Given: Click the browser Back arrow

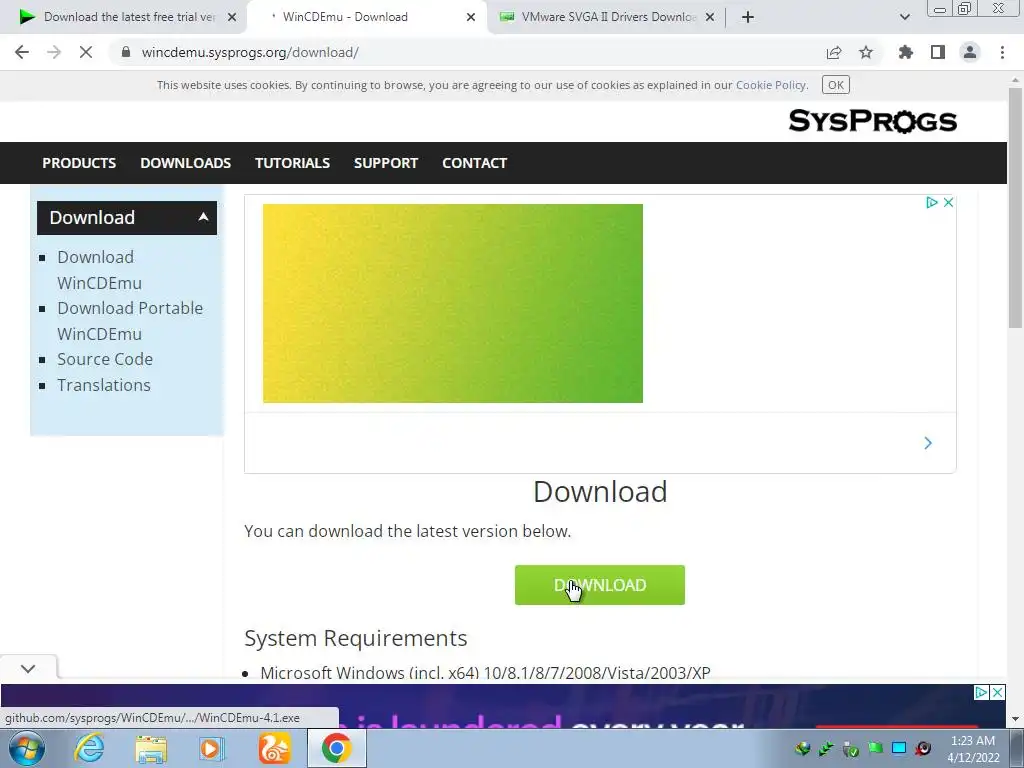Looking at the screenshot, I should click(22, 52).
